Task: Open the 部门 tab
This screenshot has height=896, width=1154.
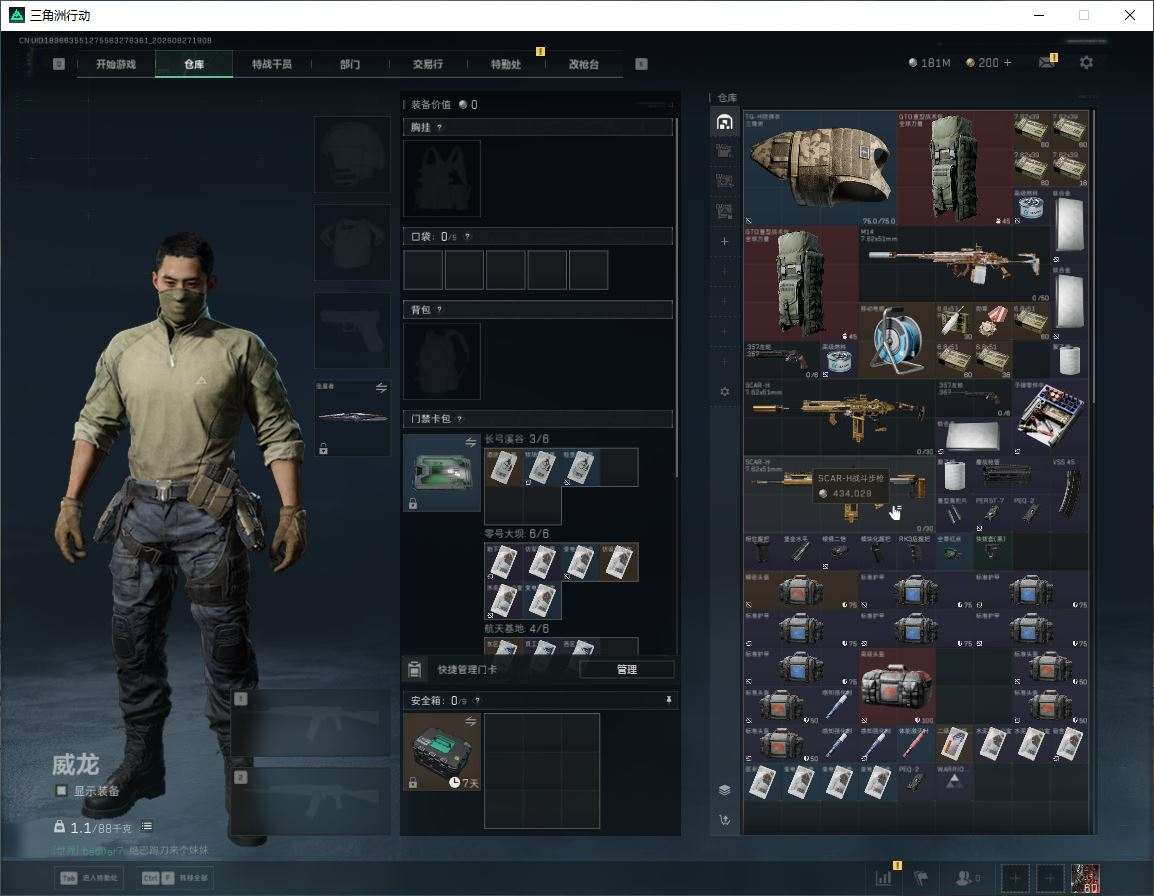Action: (x=350, y=64)
